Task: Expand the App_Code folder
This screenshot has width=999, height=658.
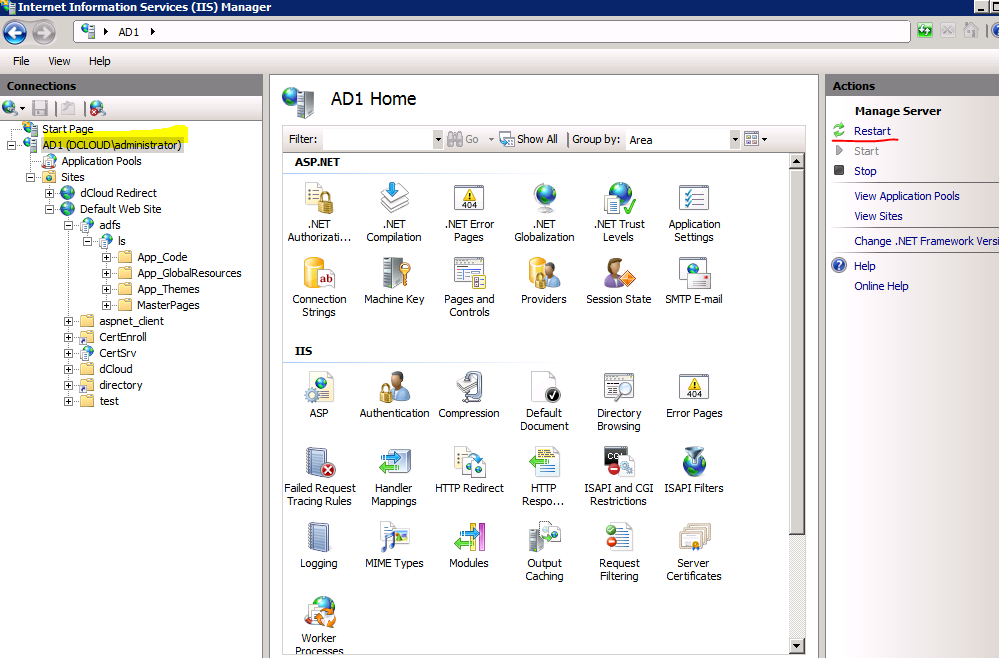Action: [107, 257]
